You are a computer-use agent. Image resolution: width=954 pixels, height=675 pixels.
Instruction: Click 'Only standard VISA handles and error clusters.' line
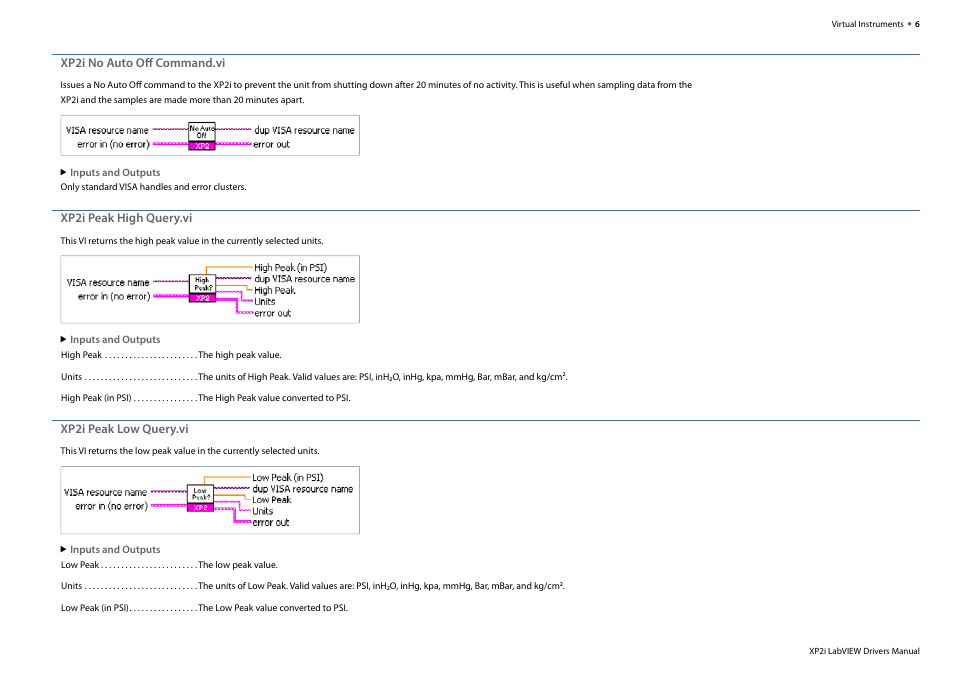pos(153,187)
